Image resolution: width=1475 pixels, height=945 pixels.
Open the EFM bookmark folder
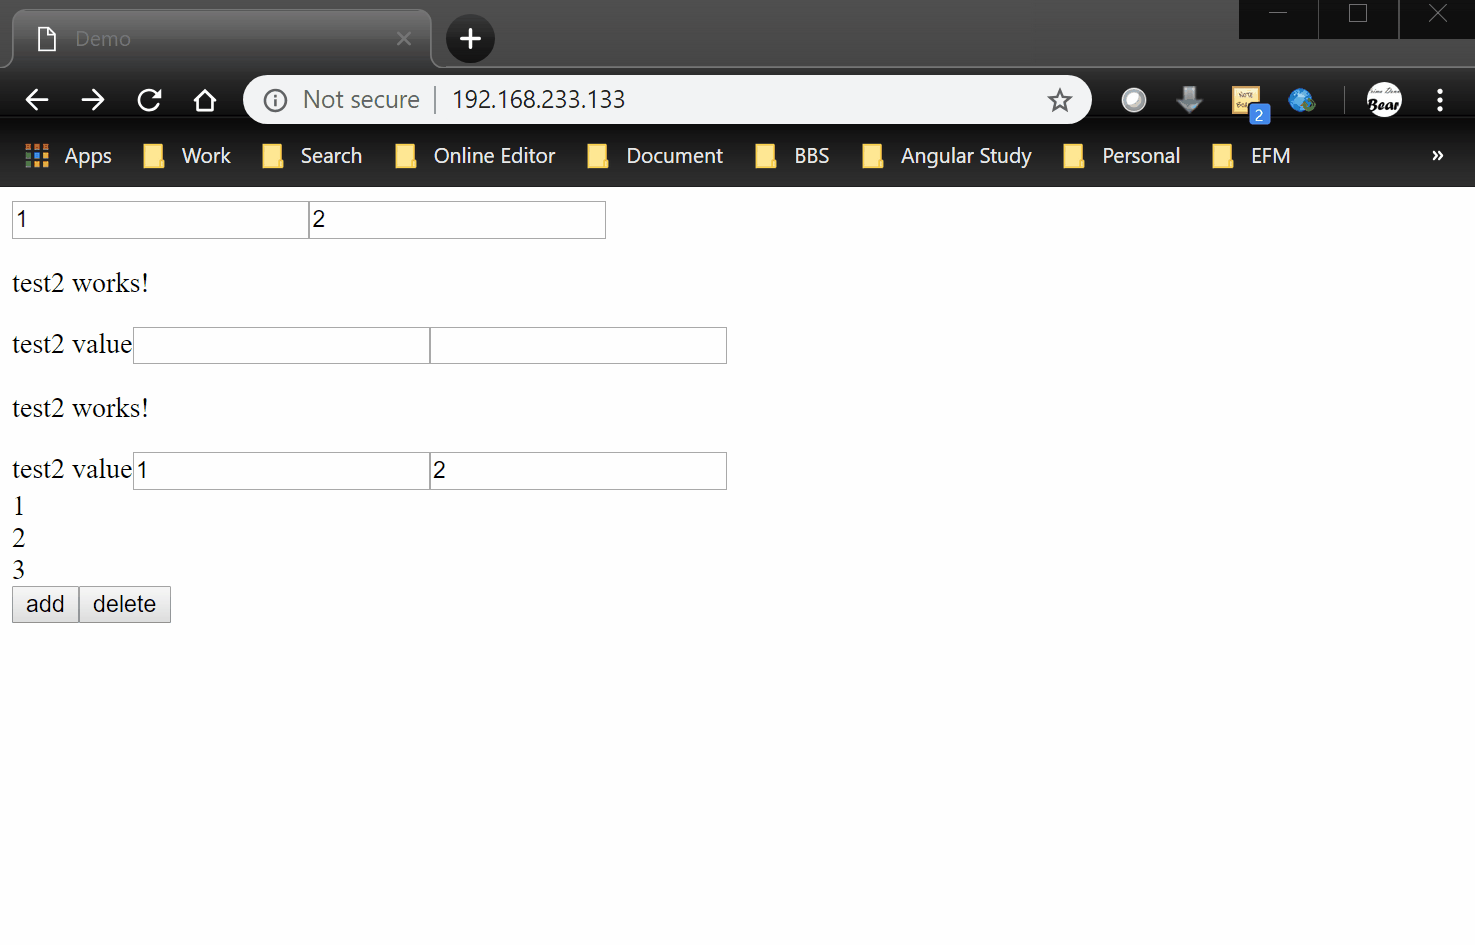[1252, 156]
